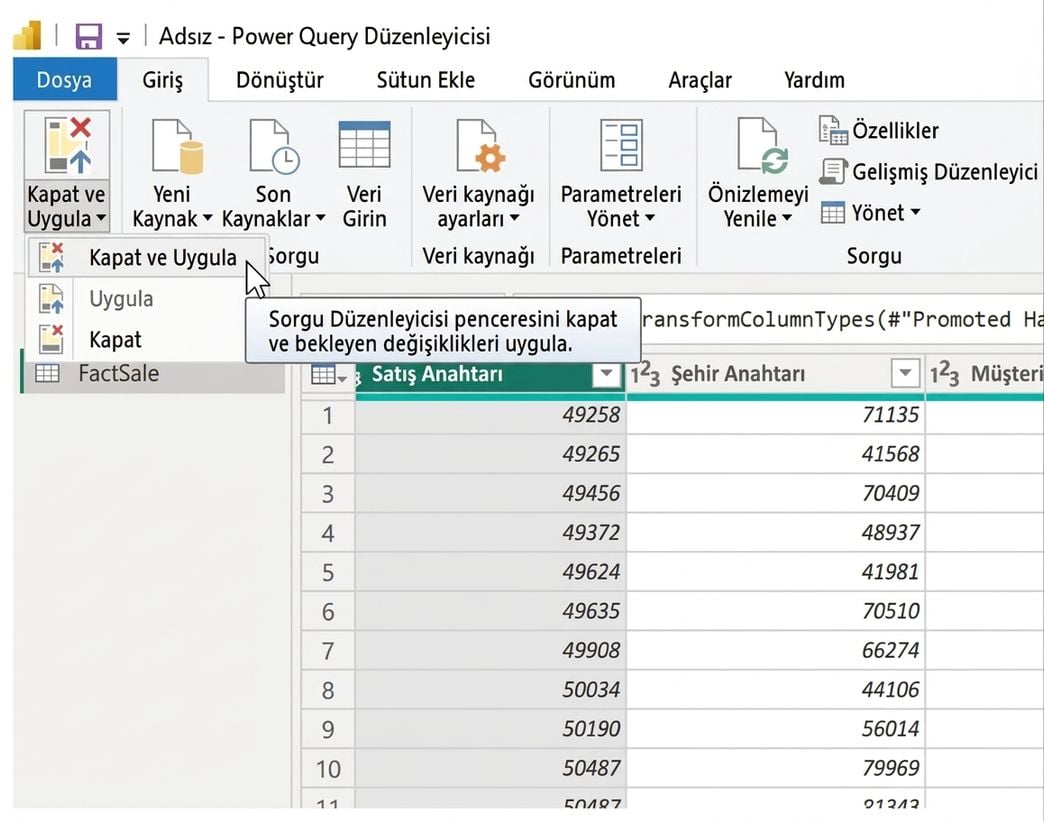The width and height of the screenshot is (1044, 822).
Task: Open the Araçlar tab
Action: point(700,80)
